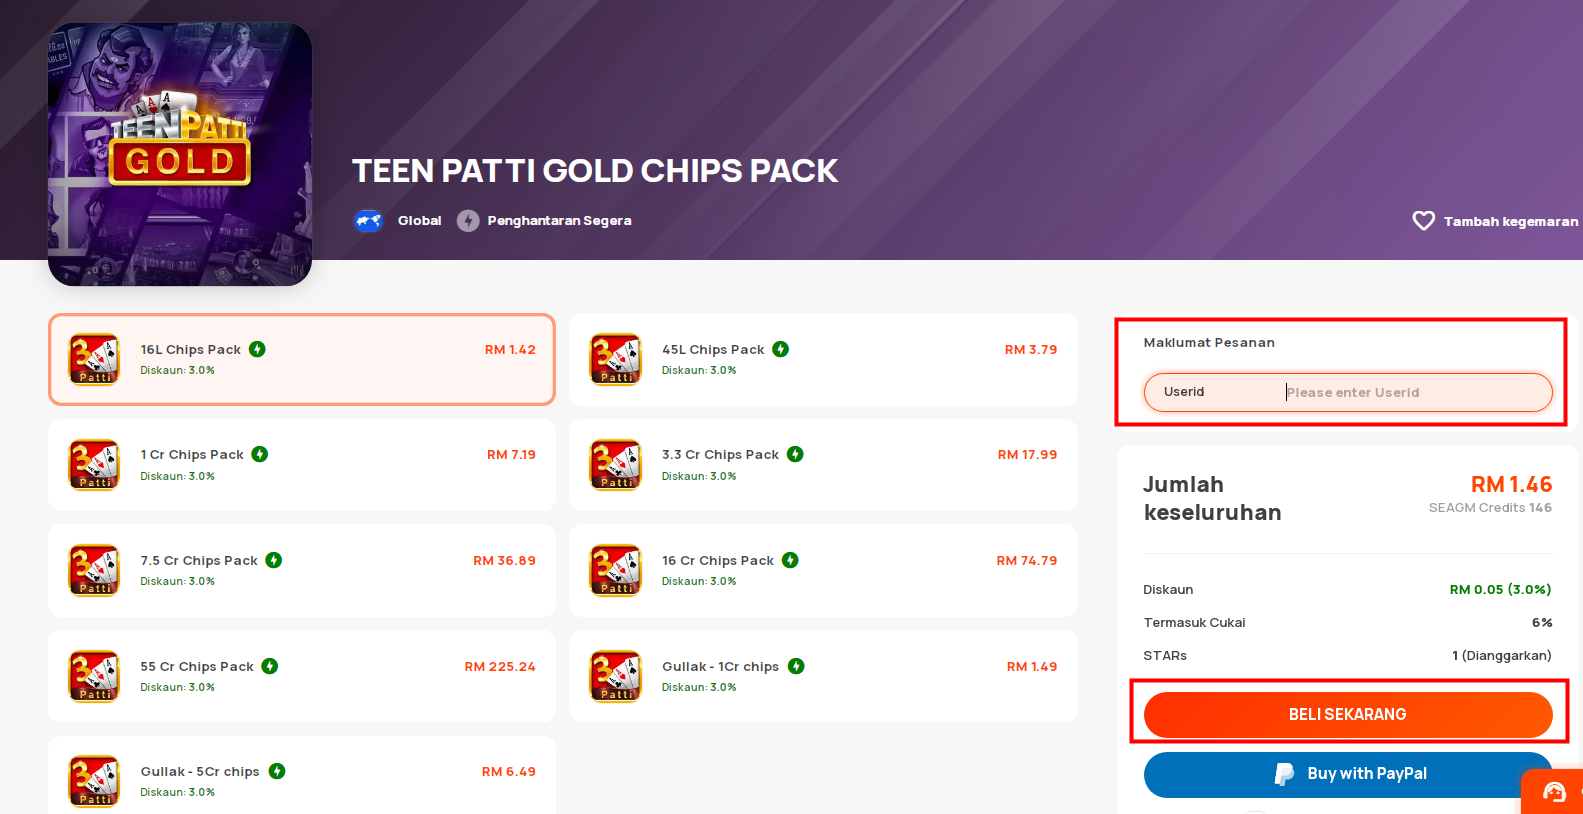Select the 16L Chips Pack option
This screenshot has width=1583, height=814.
(302, 360)
